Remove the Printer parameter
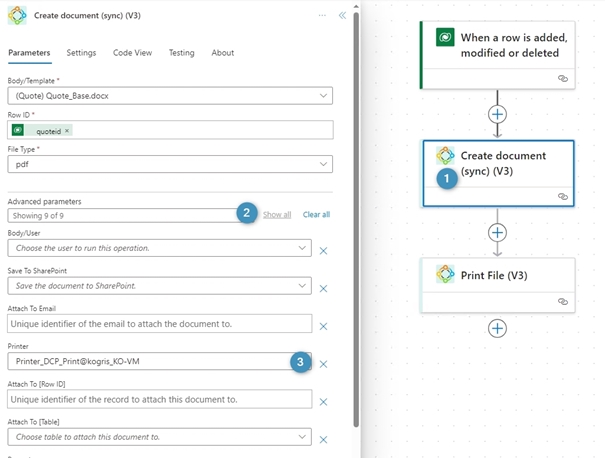The width and height of the screenshot is (605, 458). [x=323, y=364]
